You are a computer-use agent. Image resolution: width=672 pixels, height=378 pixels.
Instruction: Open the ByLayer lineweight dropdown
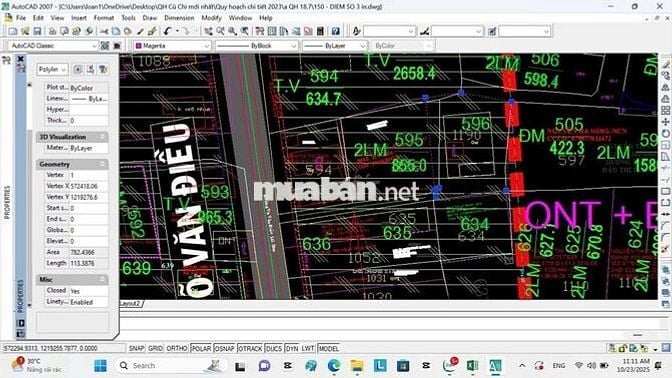tap(335, 45)
